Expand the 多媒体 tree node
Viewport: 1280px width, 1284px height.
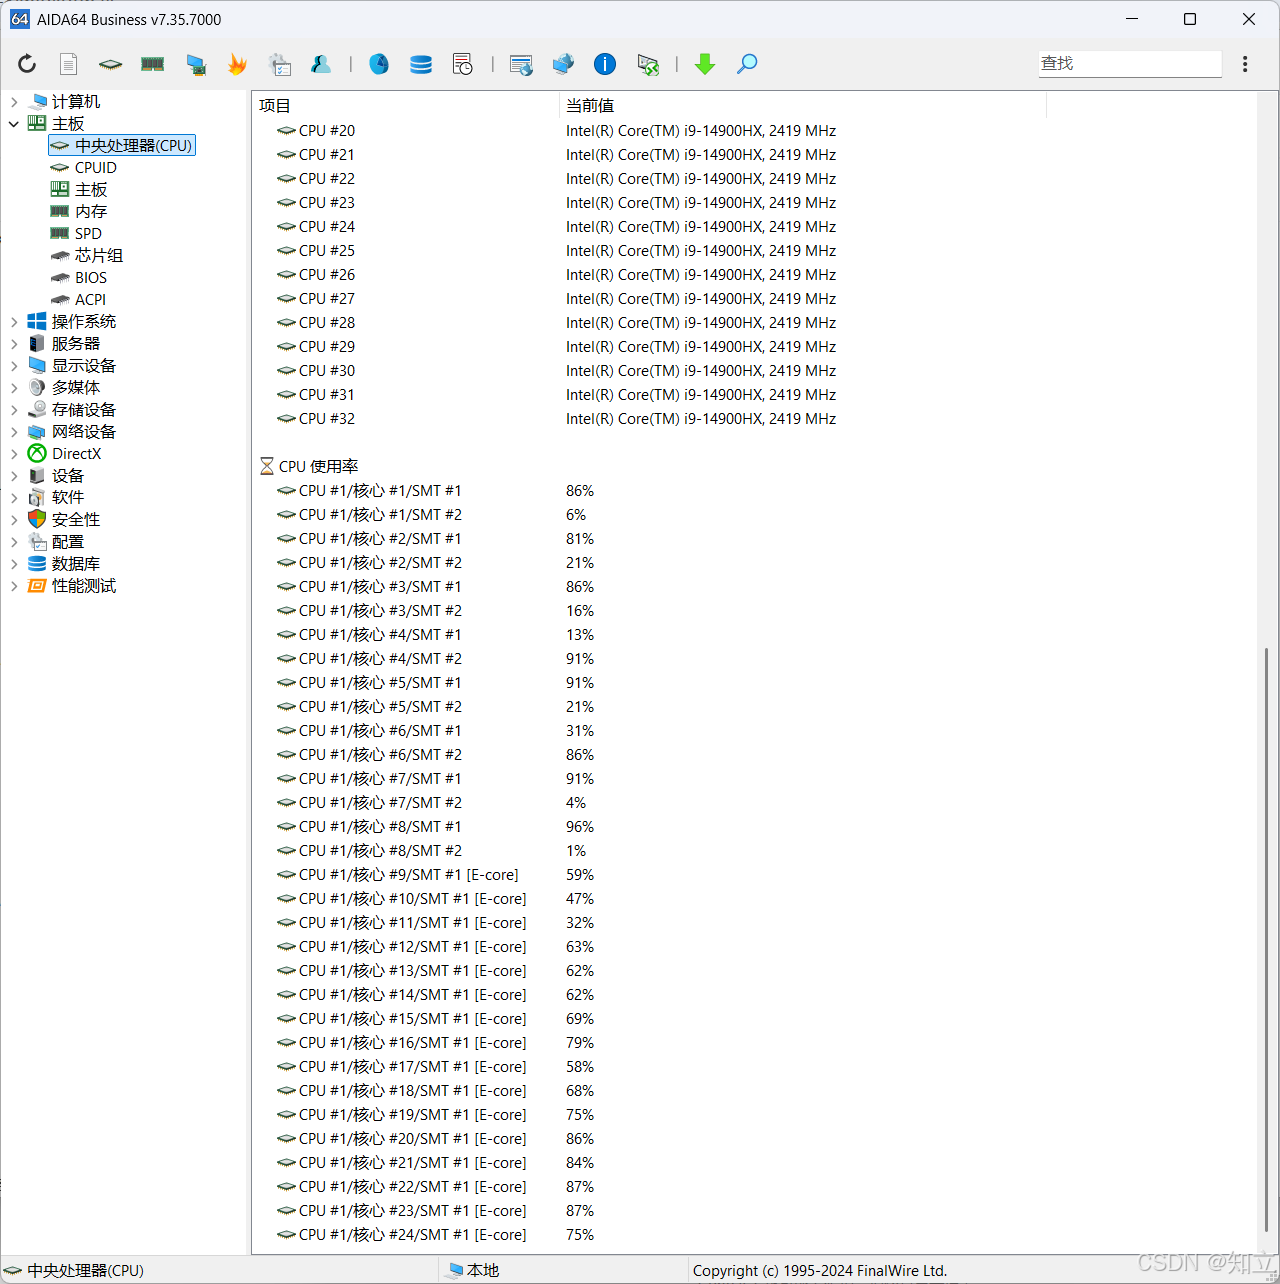click(14, 388)
